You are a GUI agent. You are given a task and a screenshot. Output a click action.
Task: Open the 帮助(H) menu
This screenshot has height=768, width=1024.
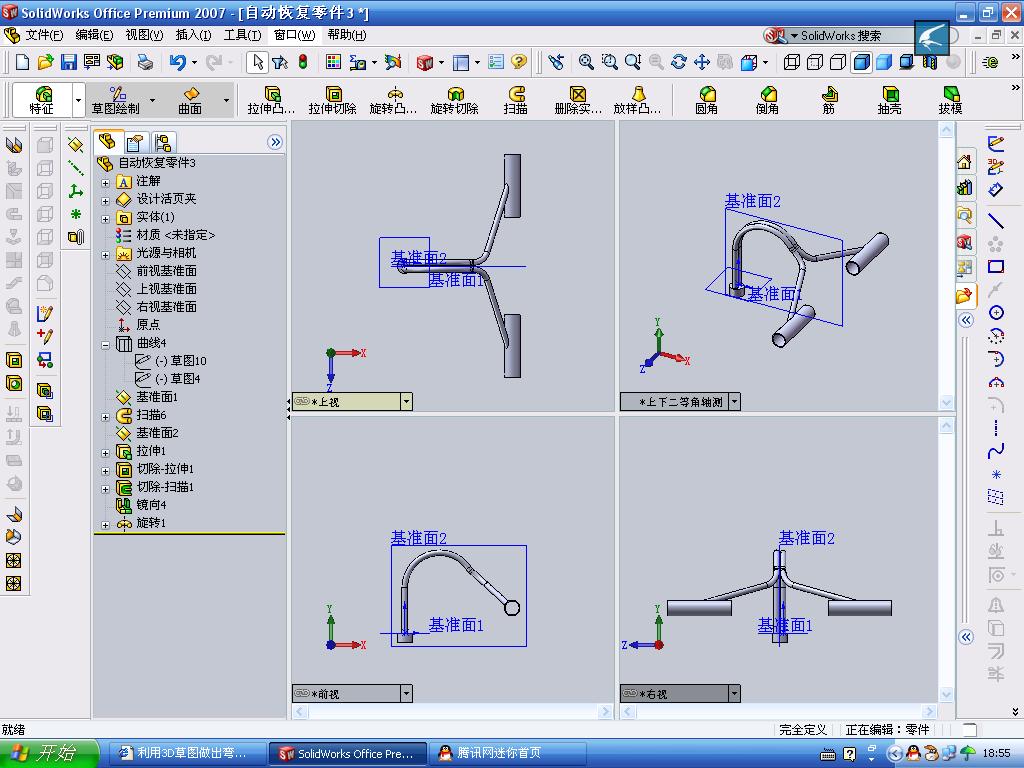pos(347,35)
